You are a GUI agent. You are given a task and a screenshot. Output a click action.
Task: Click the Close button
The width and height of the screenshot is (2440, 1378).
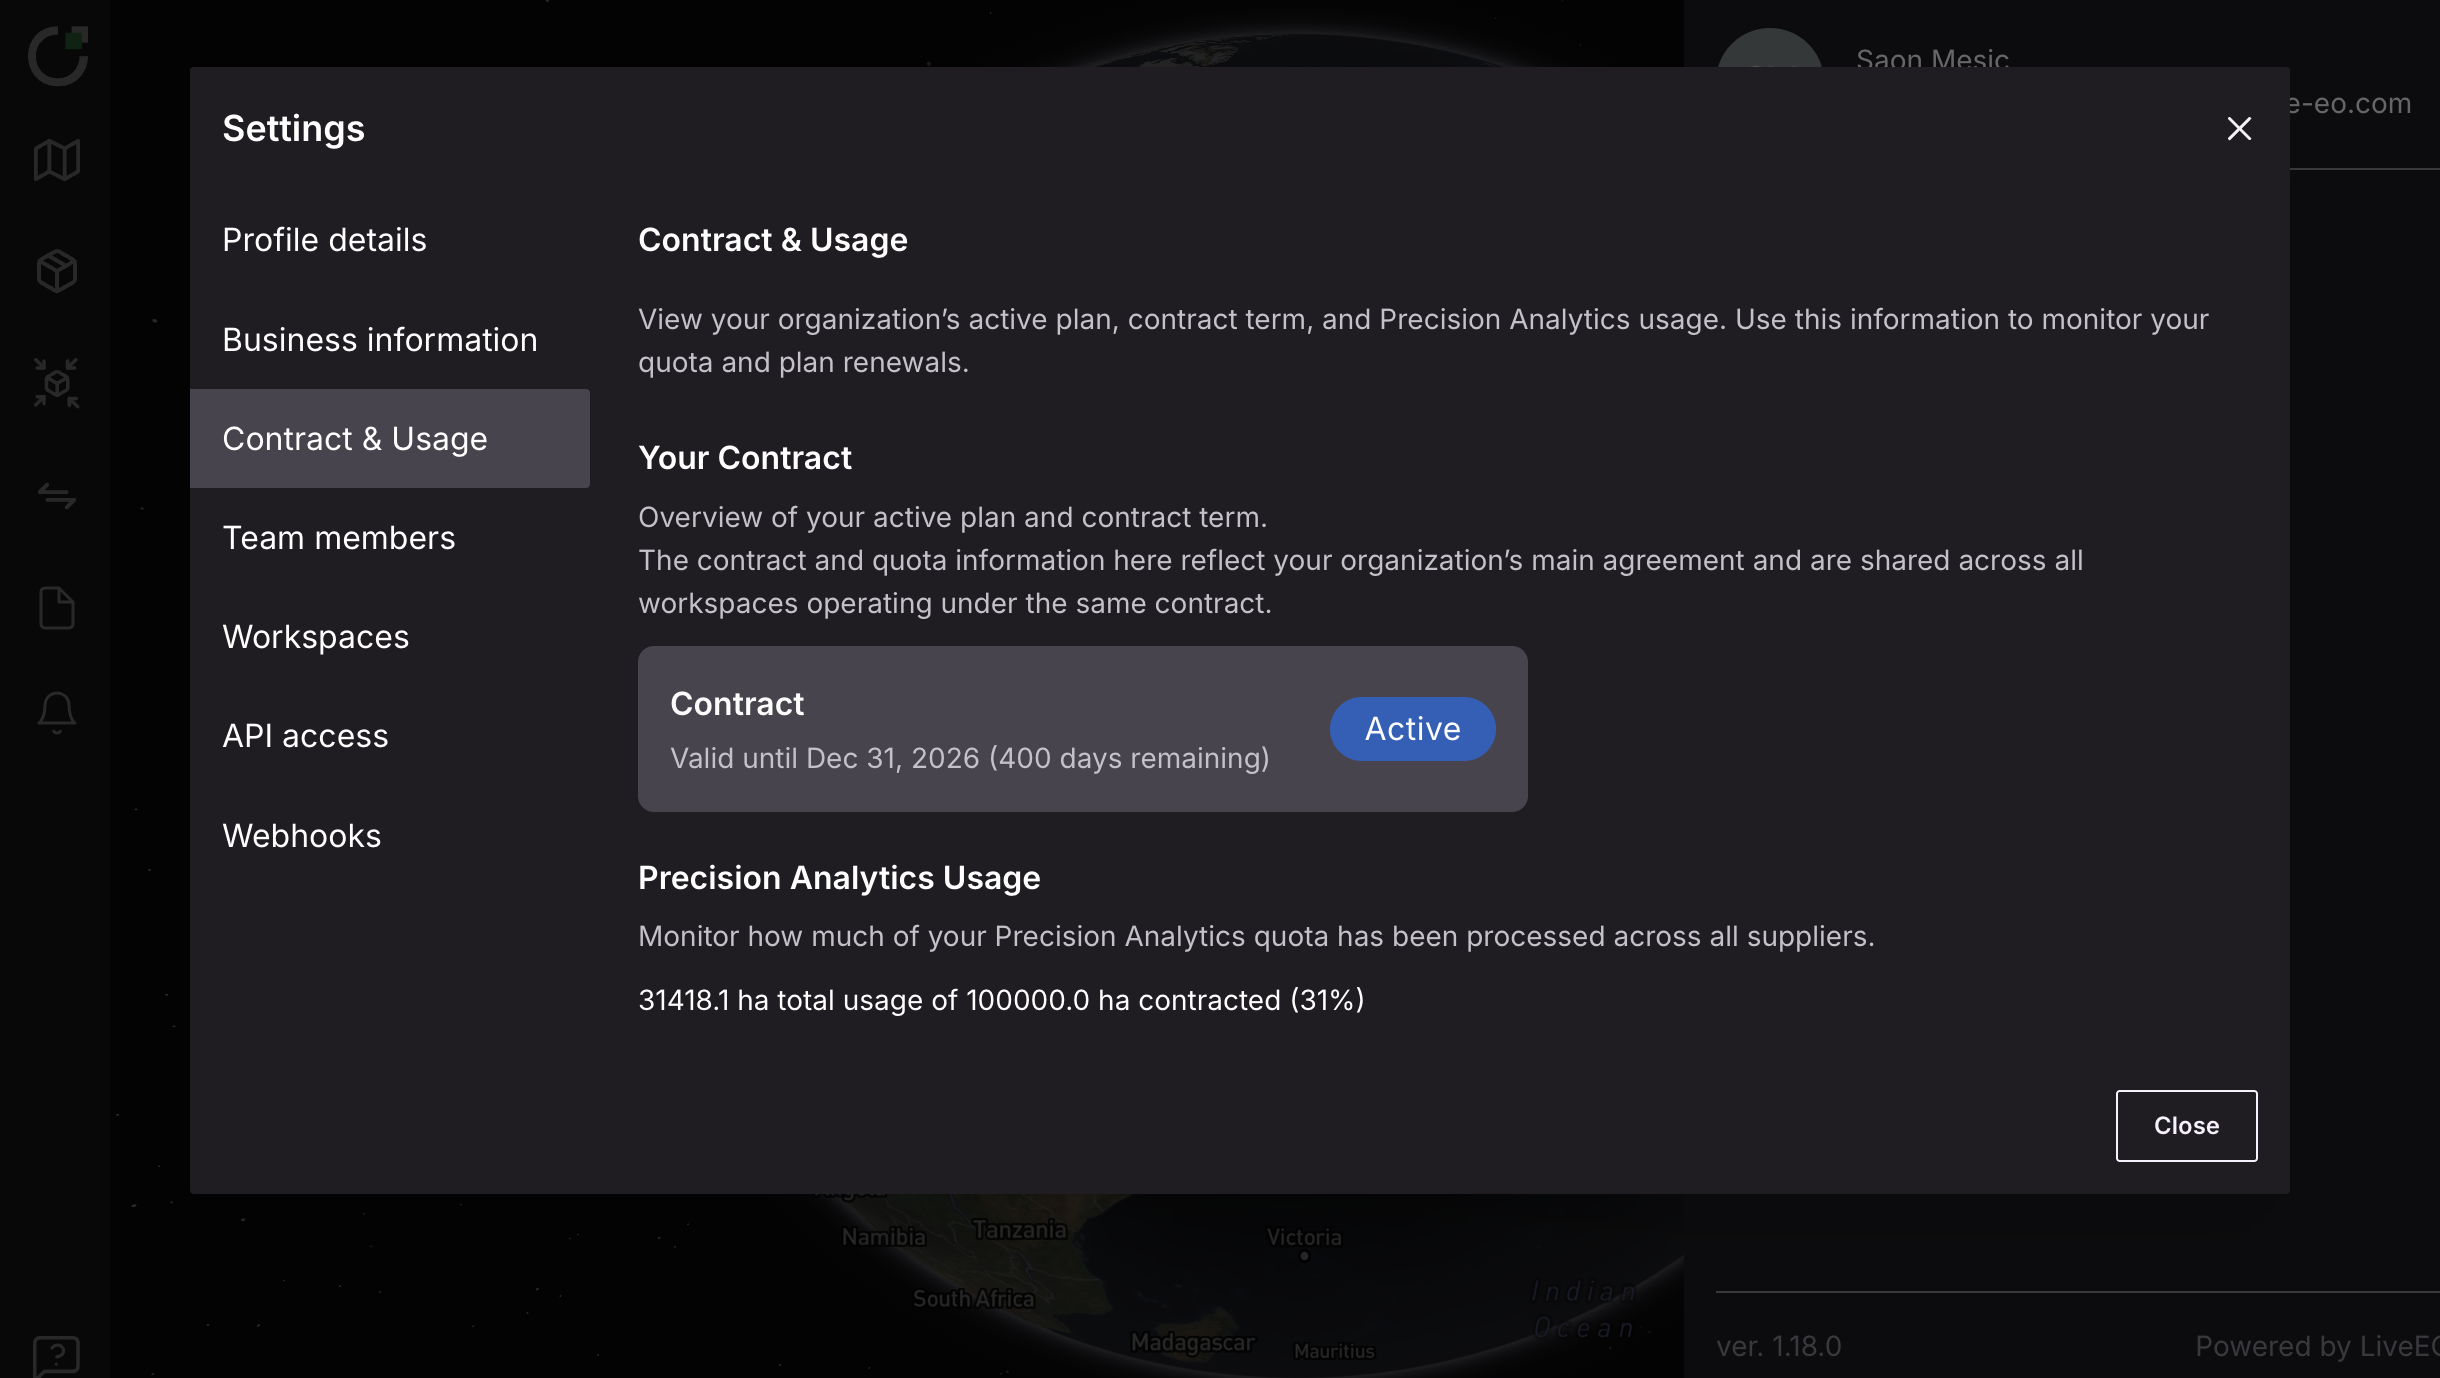2186,1125
